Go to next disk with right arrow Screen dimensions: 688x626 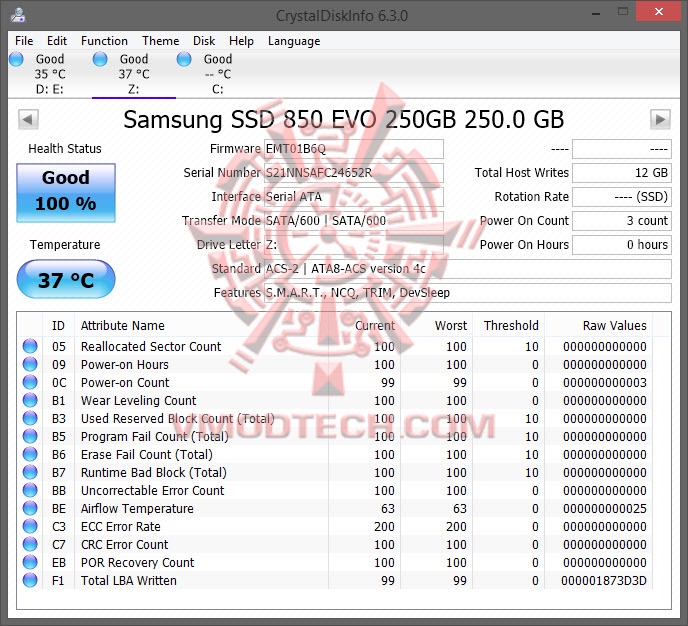coord(660,119)
